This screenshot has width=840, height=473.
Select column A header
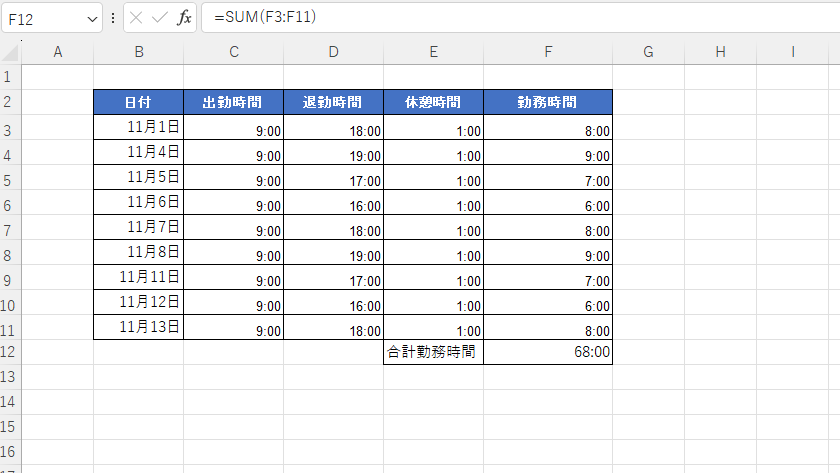(58, 52)
